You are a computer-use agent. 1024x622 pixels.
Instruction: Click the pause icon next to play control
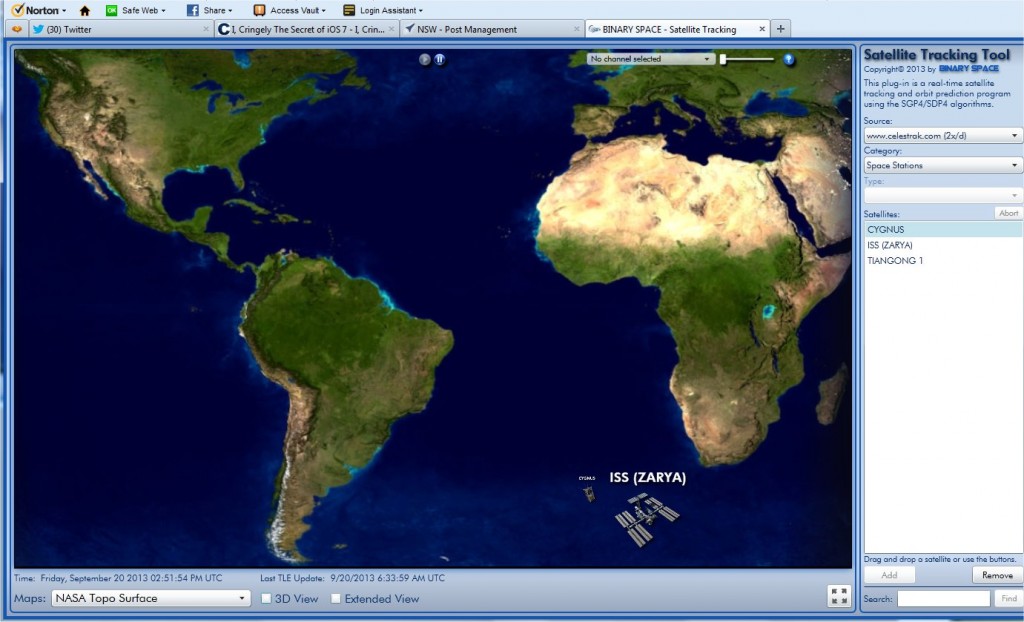tap(438, 59)
